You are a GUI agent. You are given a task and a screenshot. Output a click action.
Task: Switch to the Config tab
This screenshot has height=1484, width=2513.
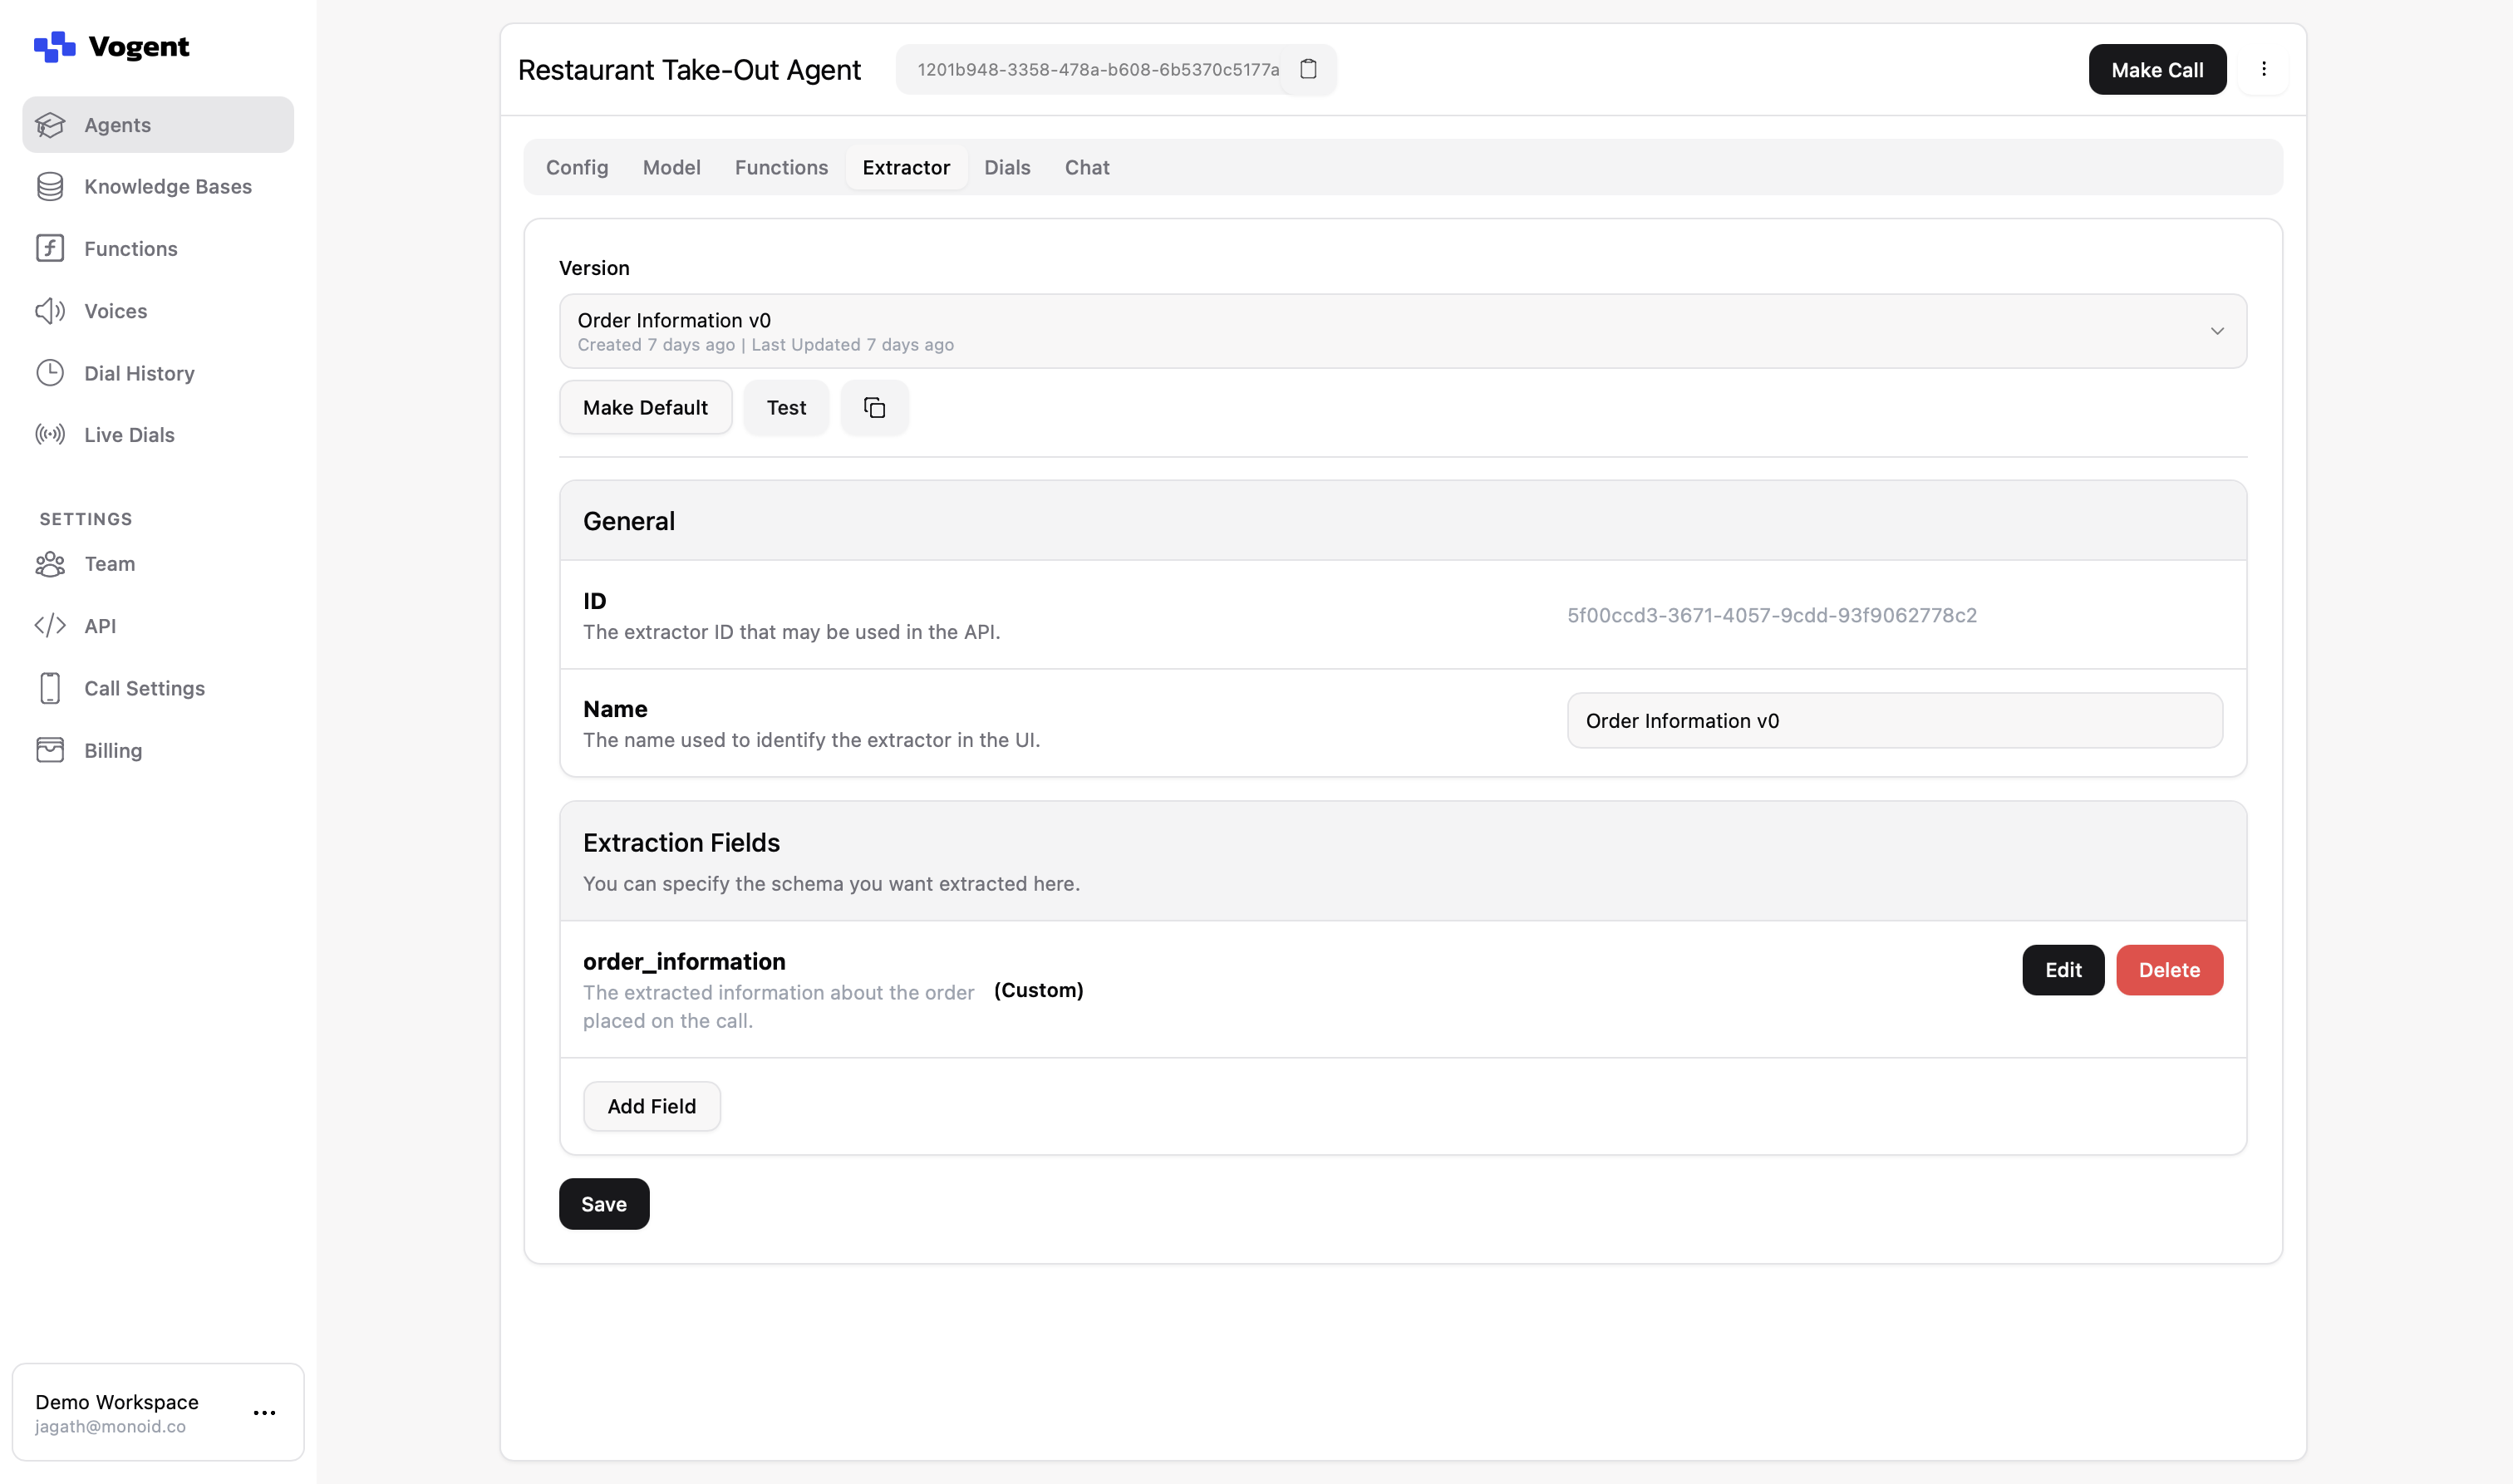(577, 167)
